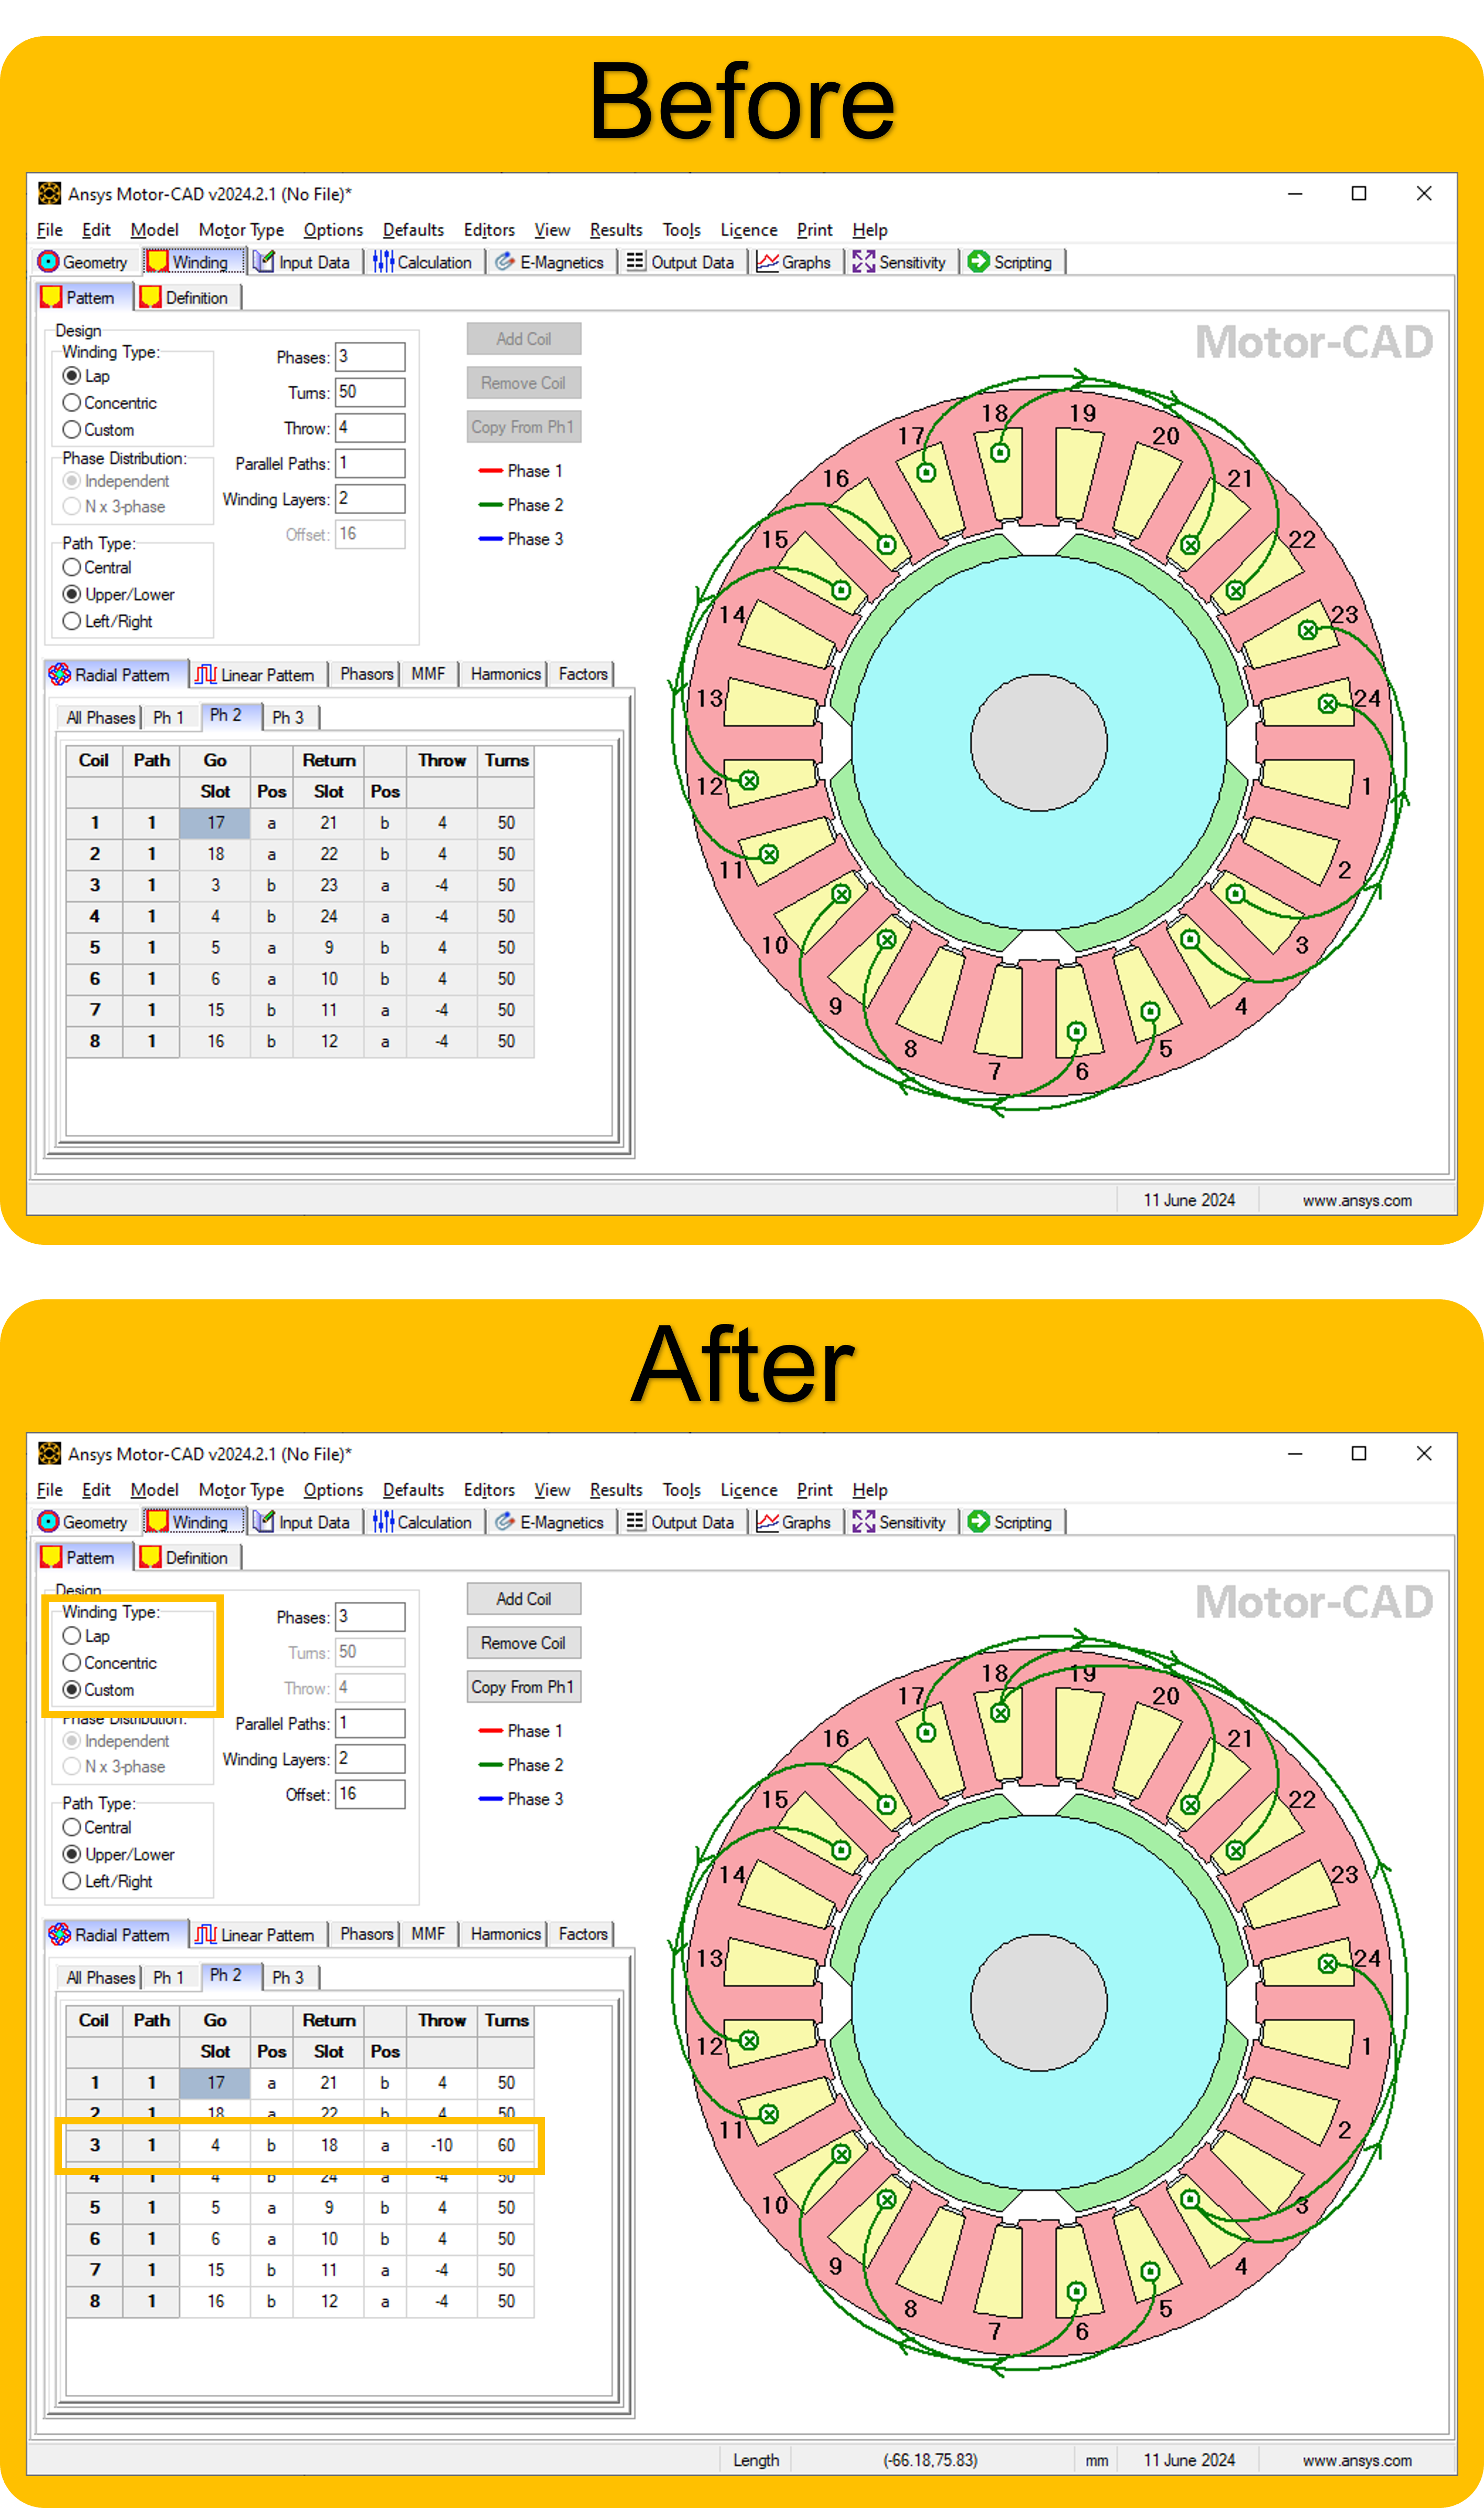Click Add Coil button in After window
The height and width of the screenshot is (2508, 1484).
(524, 1599)
